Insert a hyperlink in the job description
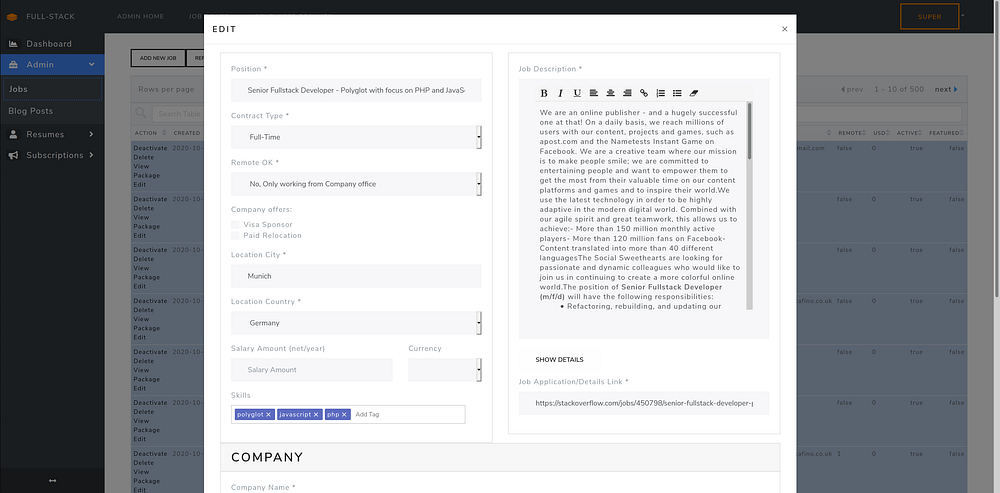This screenshot has width=1000, height=493. pyautogui.click(x=643, y=93)
